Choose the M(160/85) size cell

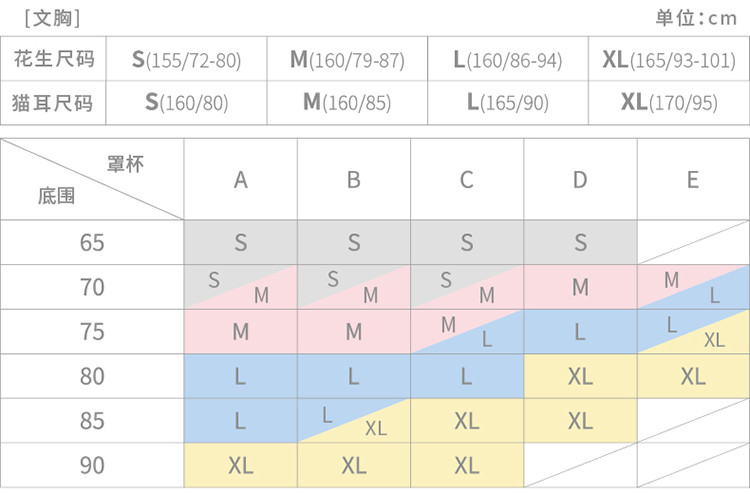[347, 102]
